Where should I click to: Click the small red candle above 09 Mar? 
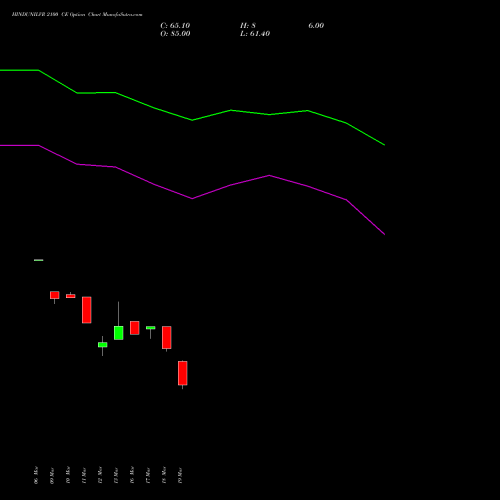coord(55,295)
